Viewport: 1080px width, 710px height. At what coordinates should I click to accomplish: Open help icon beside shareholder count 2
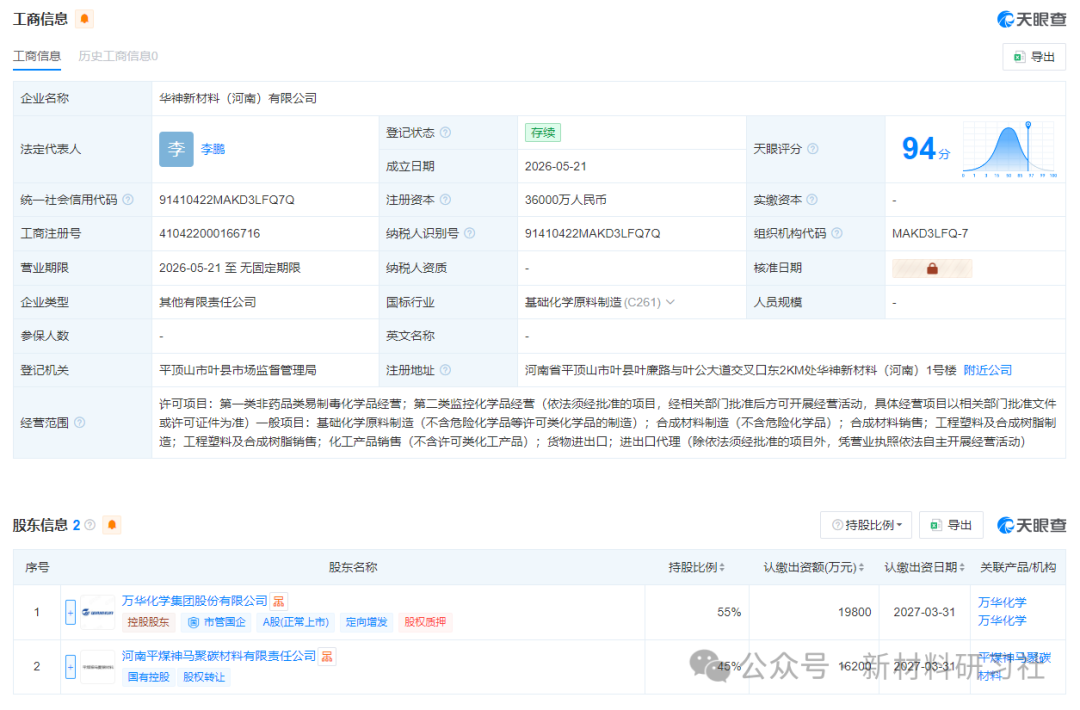[90, 525]
